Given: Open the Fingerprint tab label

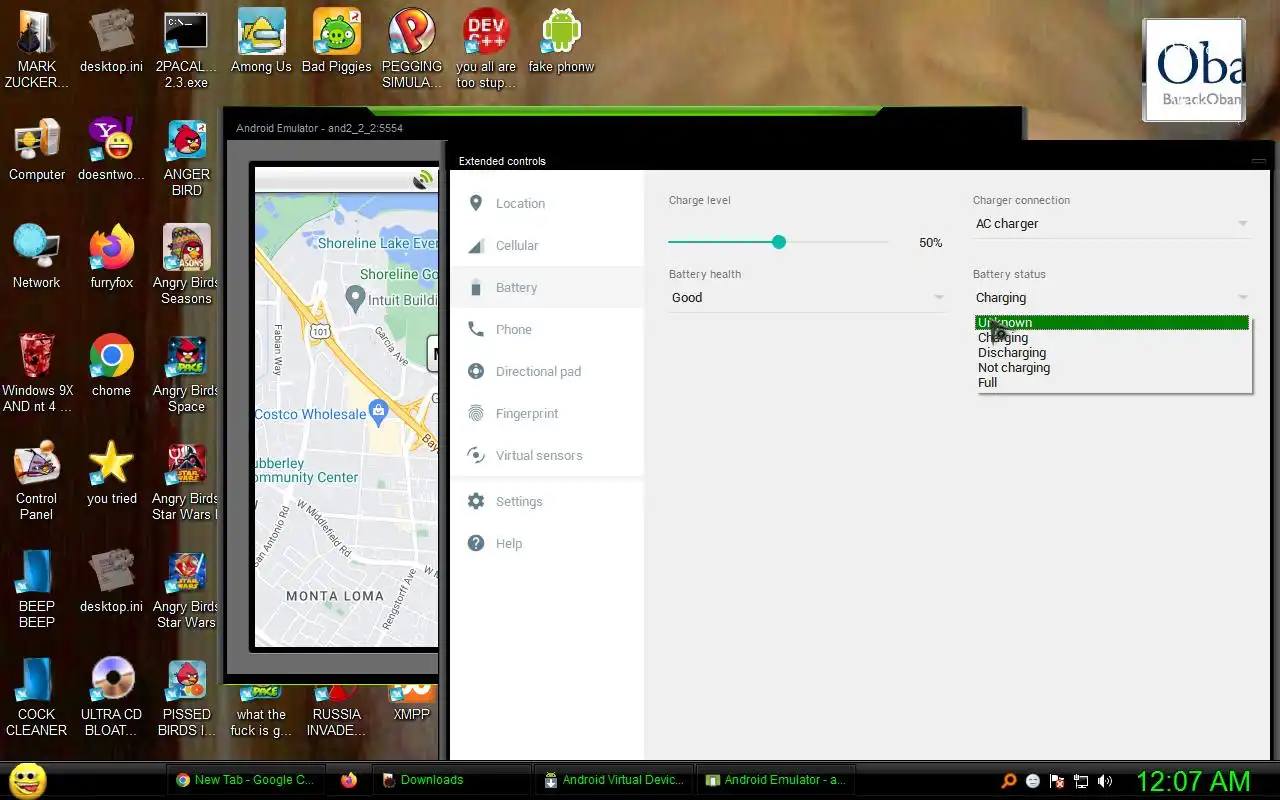Looking at the screenshot, I should pos(527,413).
